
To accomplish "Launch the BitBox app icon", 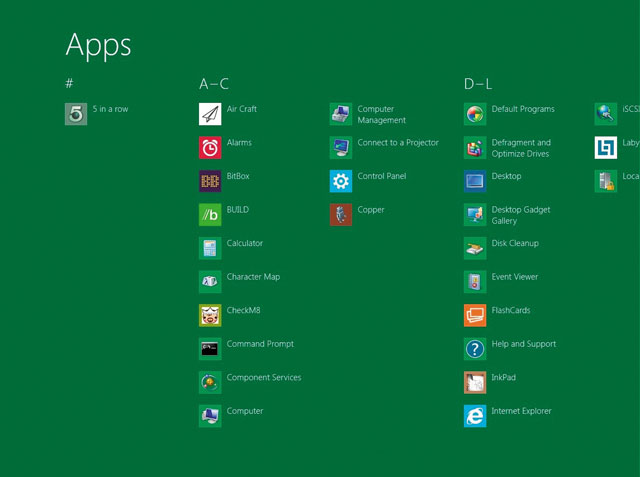I will pos(210,181).
